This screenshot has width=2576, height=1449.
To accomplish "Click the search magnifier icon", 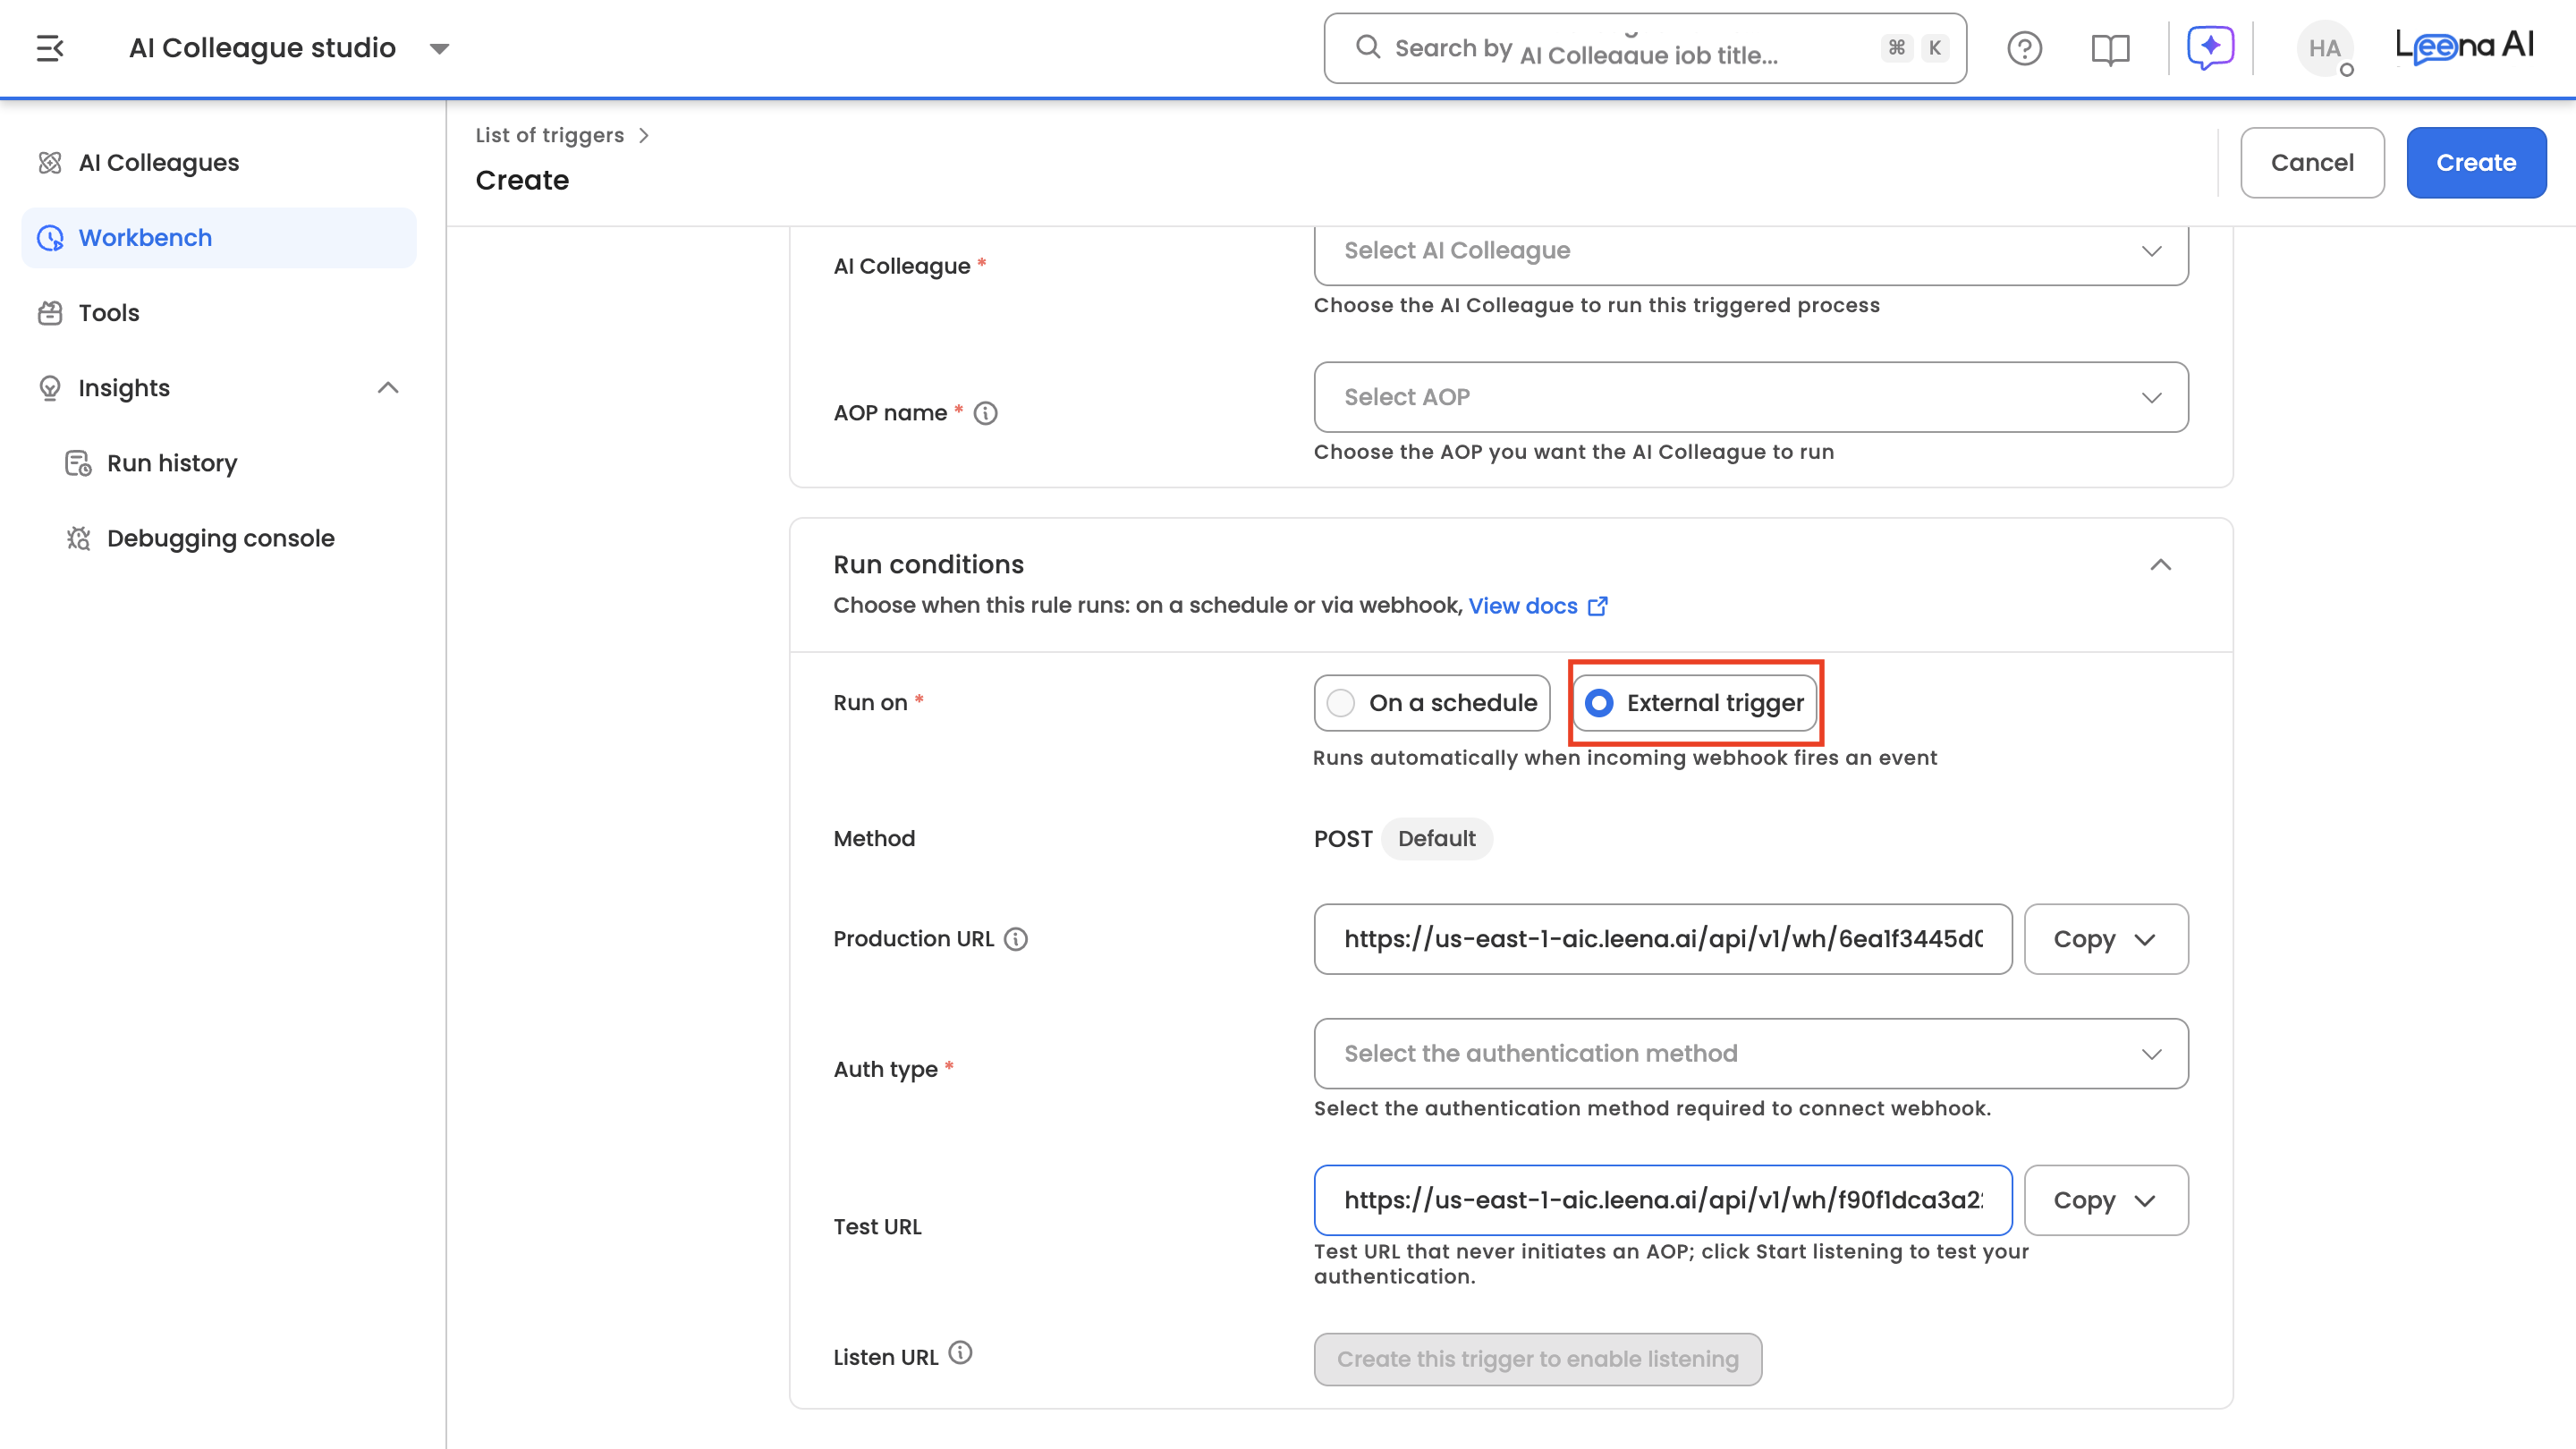I will click(x=1367, y=47).
